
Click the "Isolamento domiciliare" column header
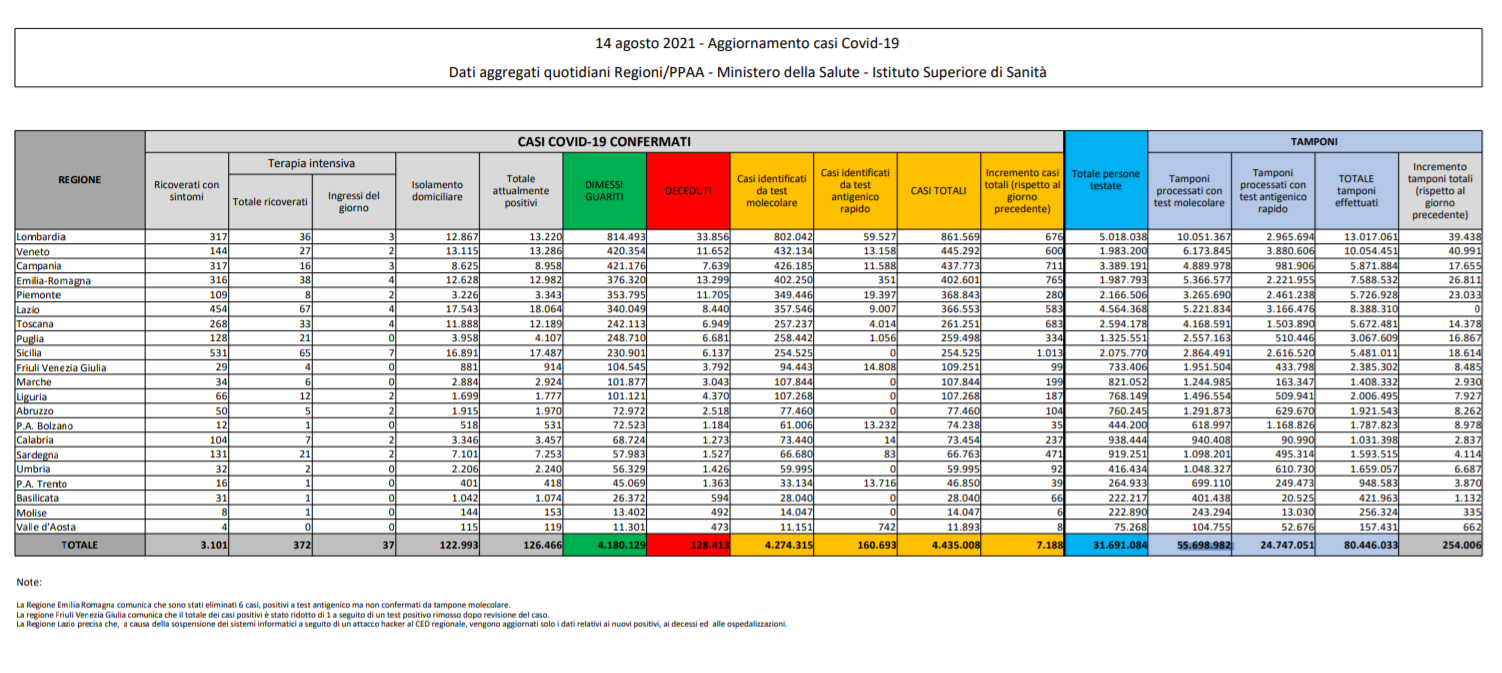437,191
